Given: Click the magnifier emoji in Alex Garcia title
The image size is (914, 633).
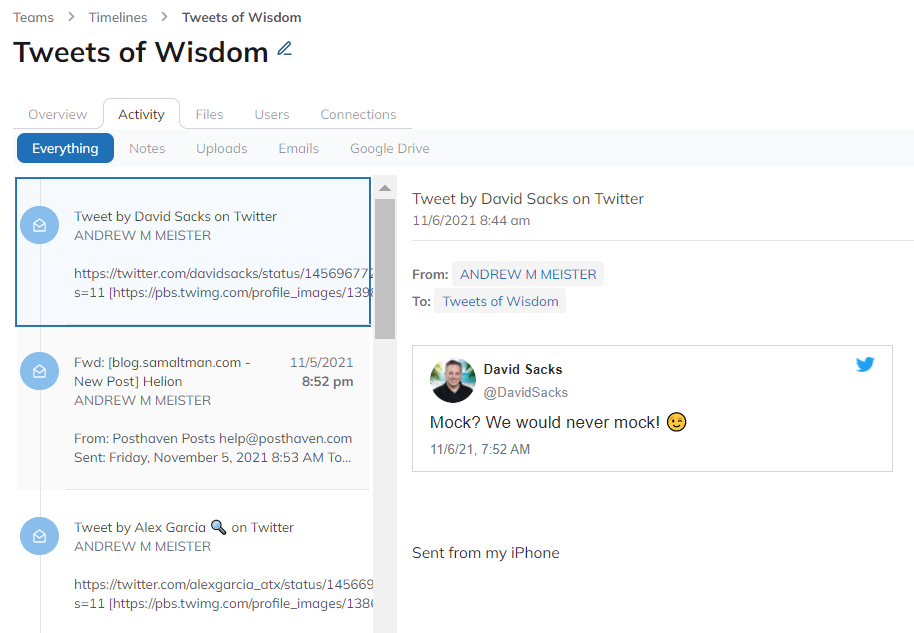Looking at the screenshot, I should pos(218,527).
